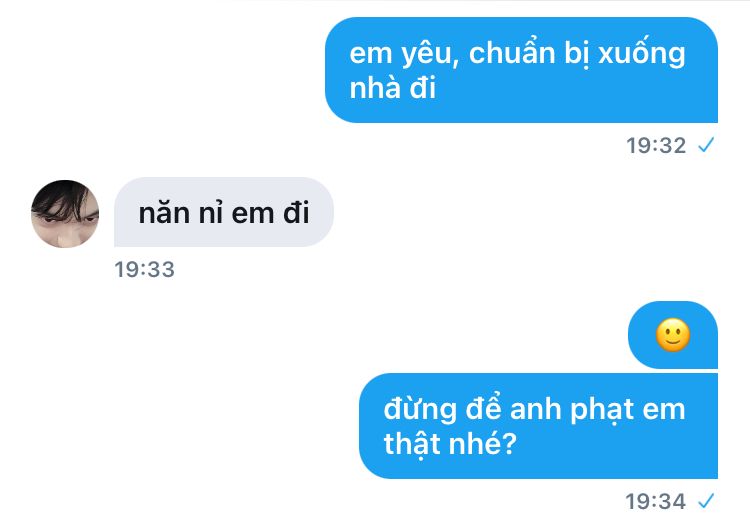Select the "đừng để anh phạt em" message bubble
The height and width of the screenshot is (520, 750).
click(539, 426)
